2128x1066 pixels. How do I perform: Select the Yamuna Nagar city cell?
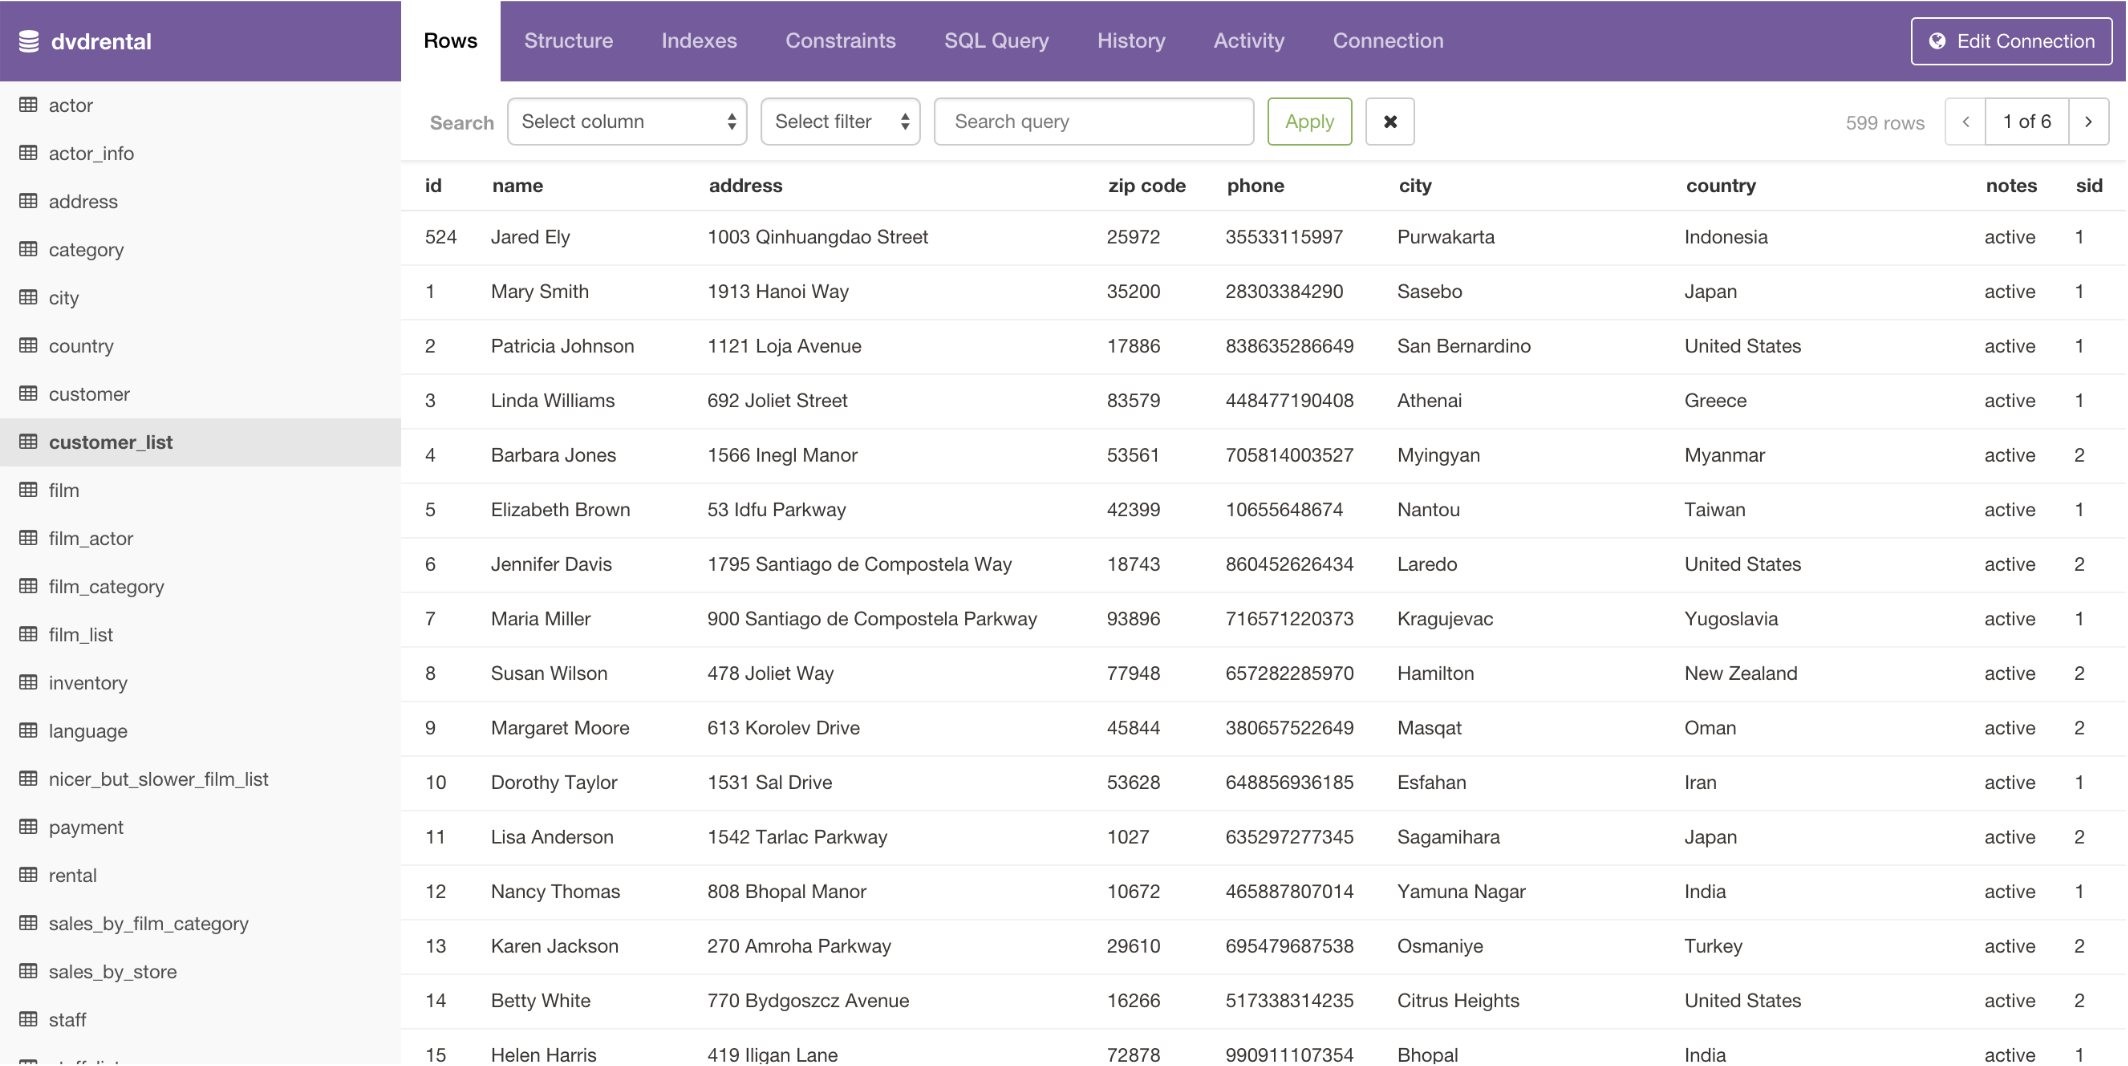click(x=1461, y=891)
